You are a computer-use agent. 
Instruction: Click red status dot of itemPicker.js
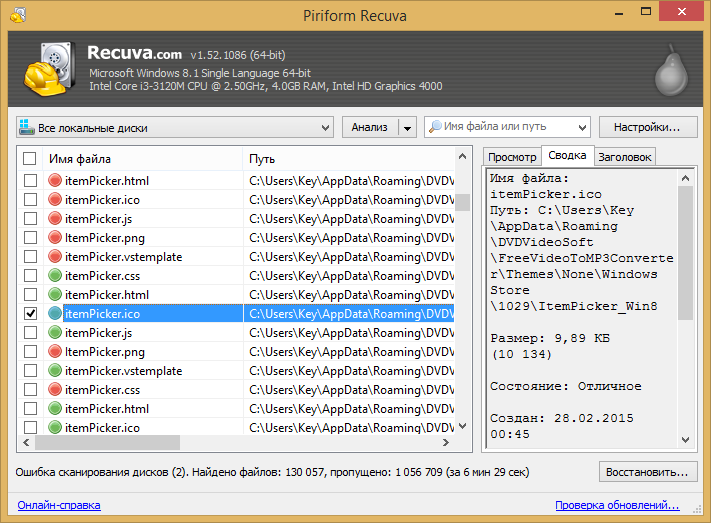tap(55, 219)
